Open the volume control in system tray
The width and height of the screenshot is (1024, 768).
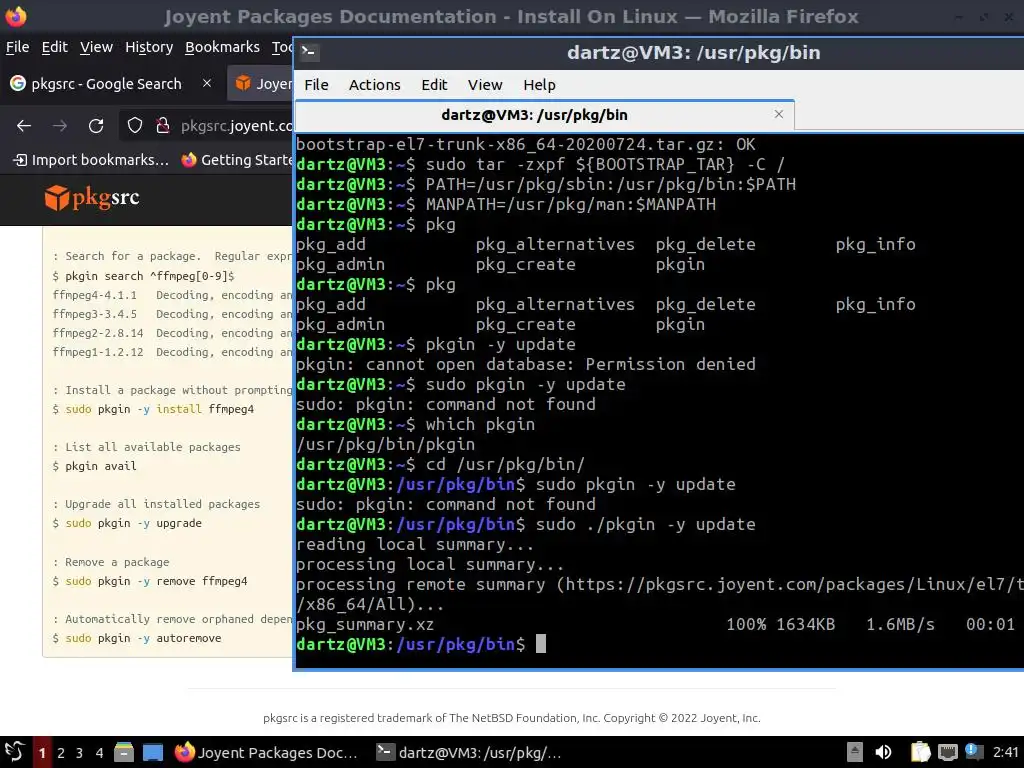tap(883, 752)
